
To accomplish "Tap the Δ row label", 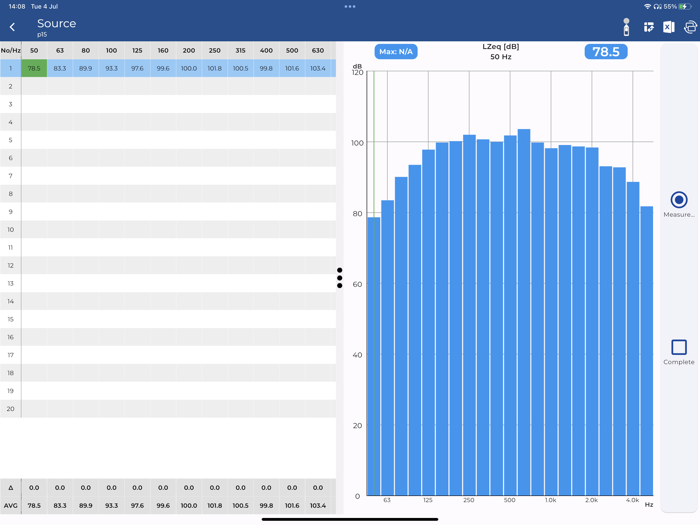I will click(x=11, y=488).
